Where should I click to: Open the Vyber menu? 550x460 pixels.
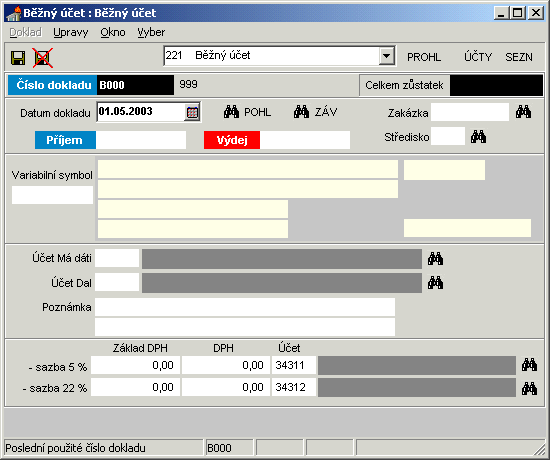(x=151, y=32)
